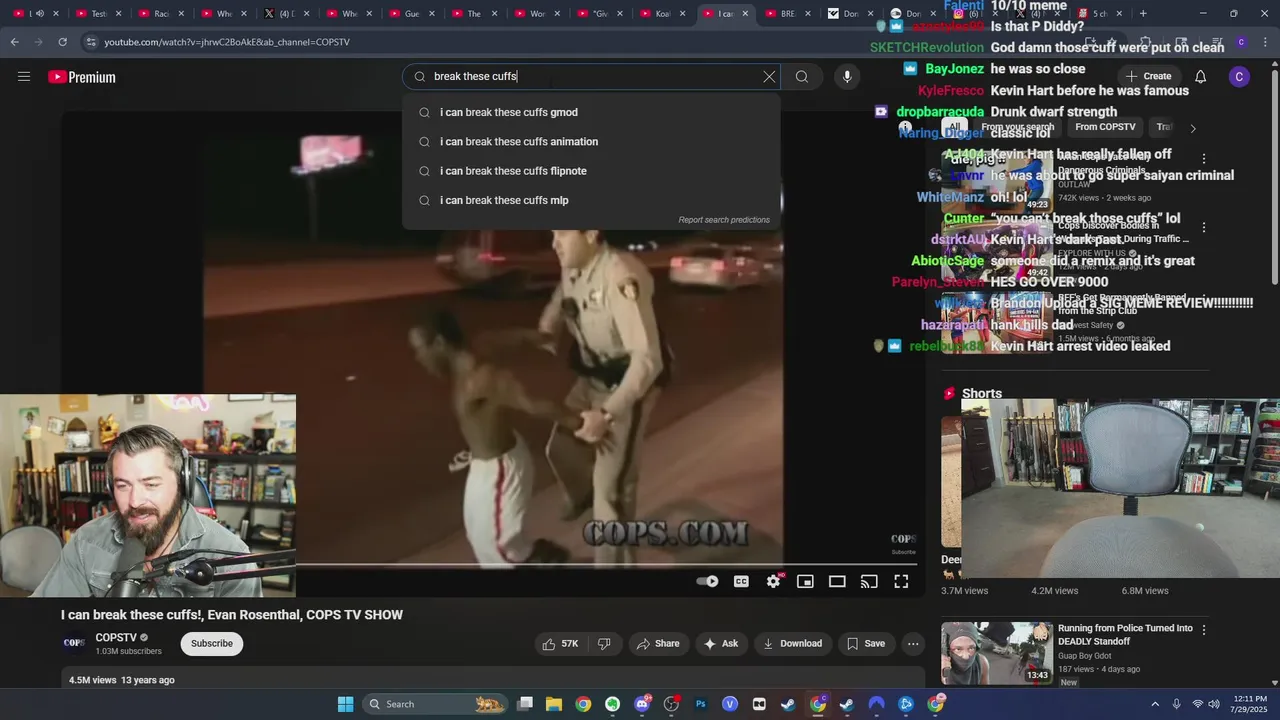Open options for Cops Discover Bodies video
Image resolution: width=1280 pixels, height=720 pixels.
point(1204,227)
